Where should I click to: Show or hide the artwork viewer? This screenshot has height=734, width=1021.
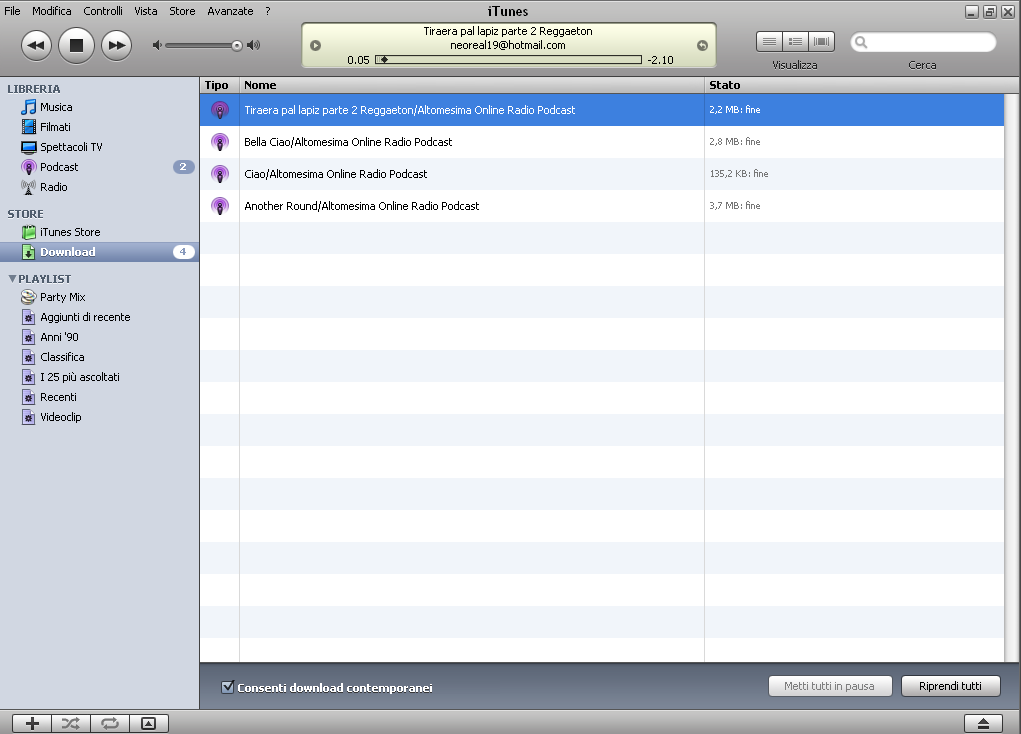click(x=149, y=724)
